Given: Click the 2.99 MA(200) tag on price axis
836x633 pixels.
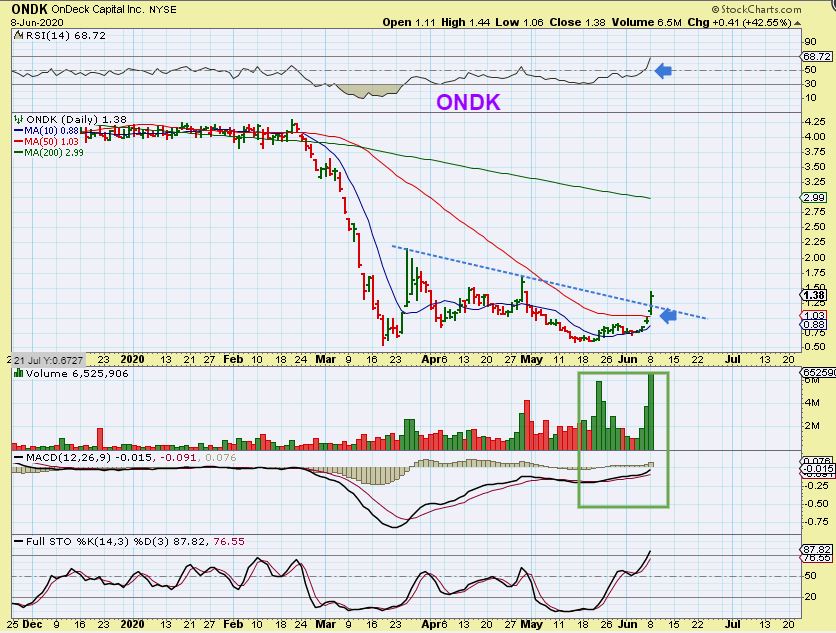Looking at the screenshot, I should (x=814, y=197).
